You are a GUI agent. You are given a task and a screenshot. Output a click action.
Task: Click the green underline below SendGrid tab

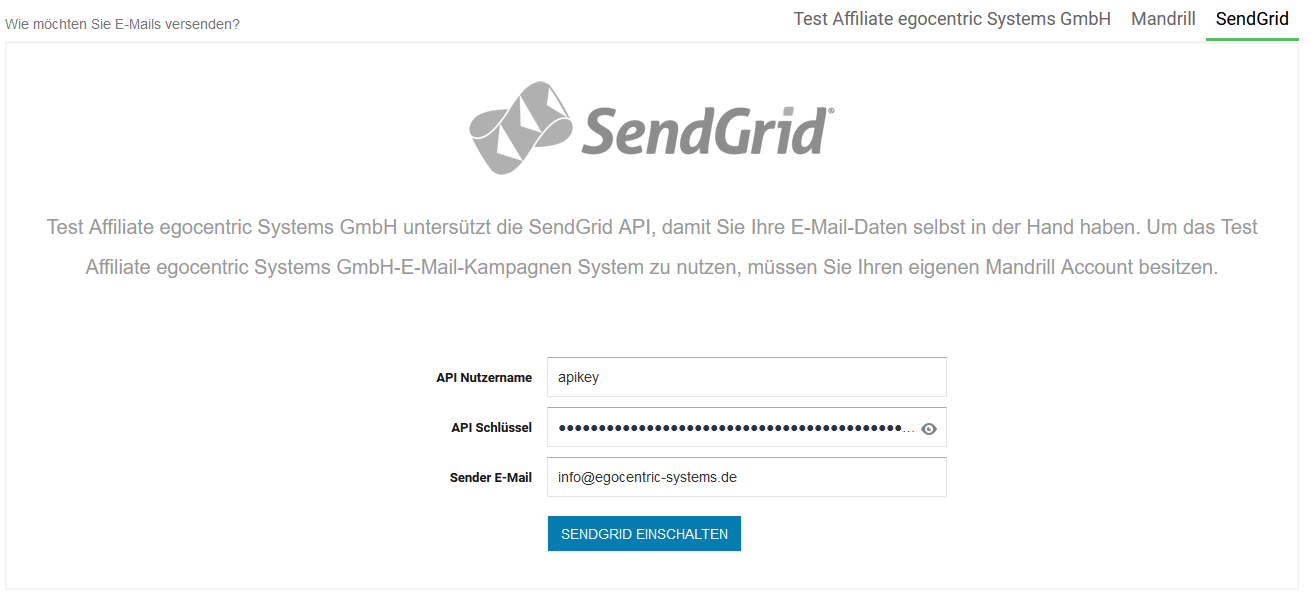click(1252, 39)
